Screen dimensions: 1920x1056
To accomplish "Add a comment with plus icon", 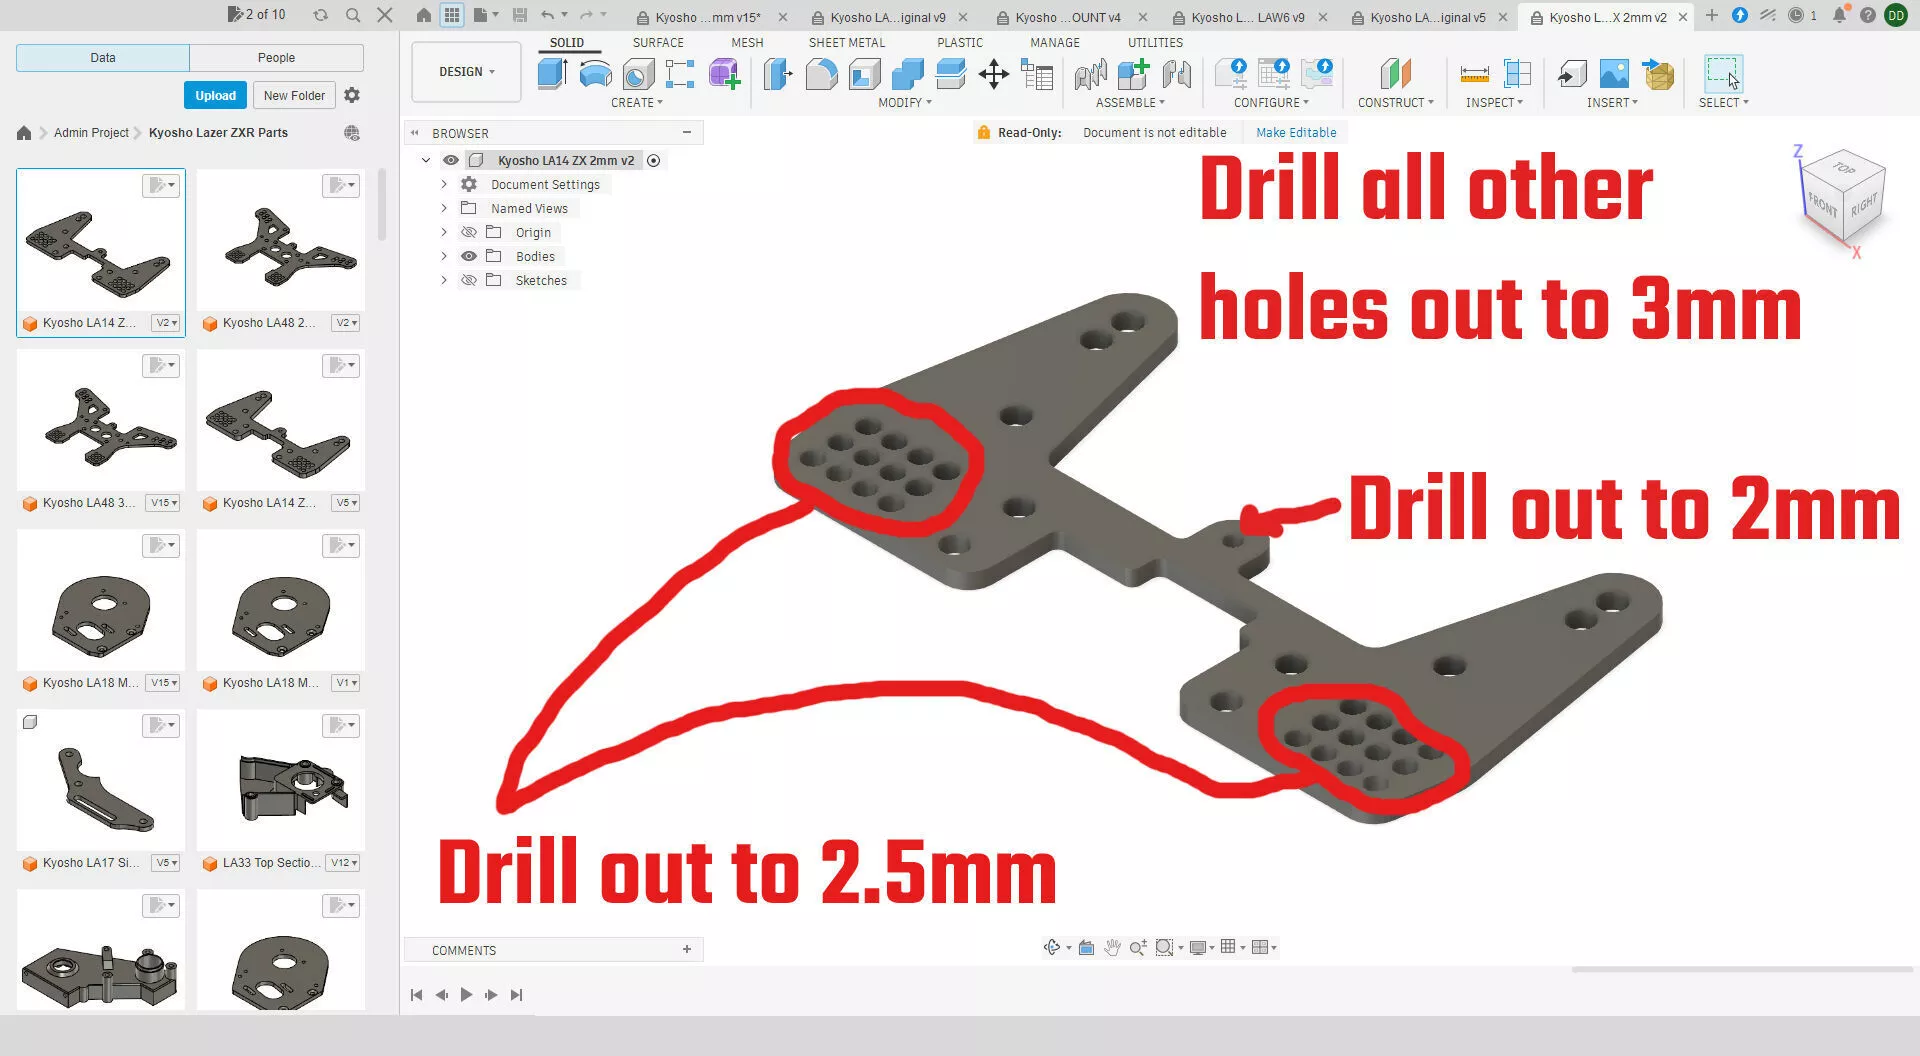I will (687, 949).
